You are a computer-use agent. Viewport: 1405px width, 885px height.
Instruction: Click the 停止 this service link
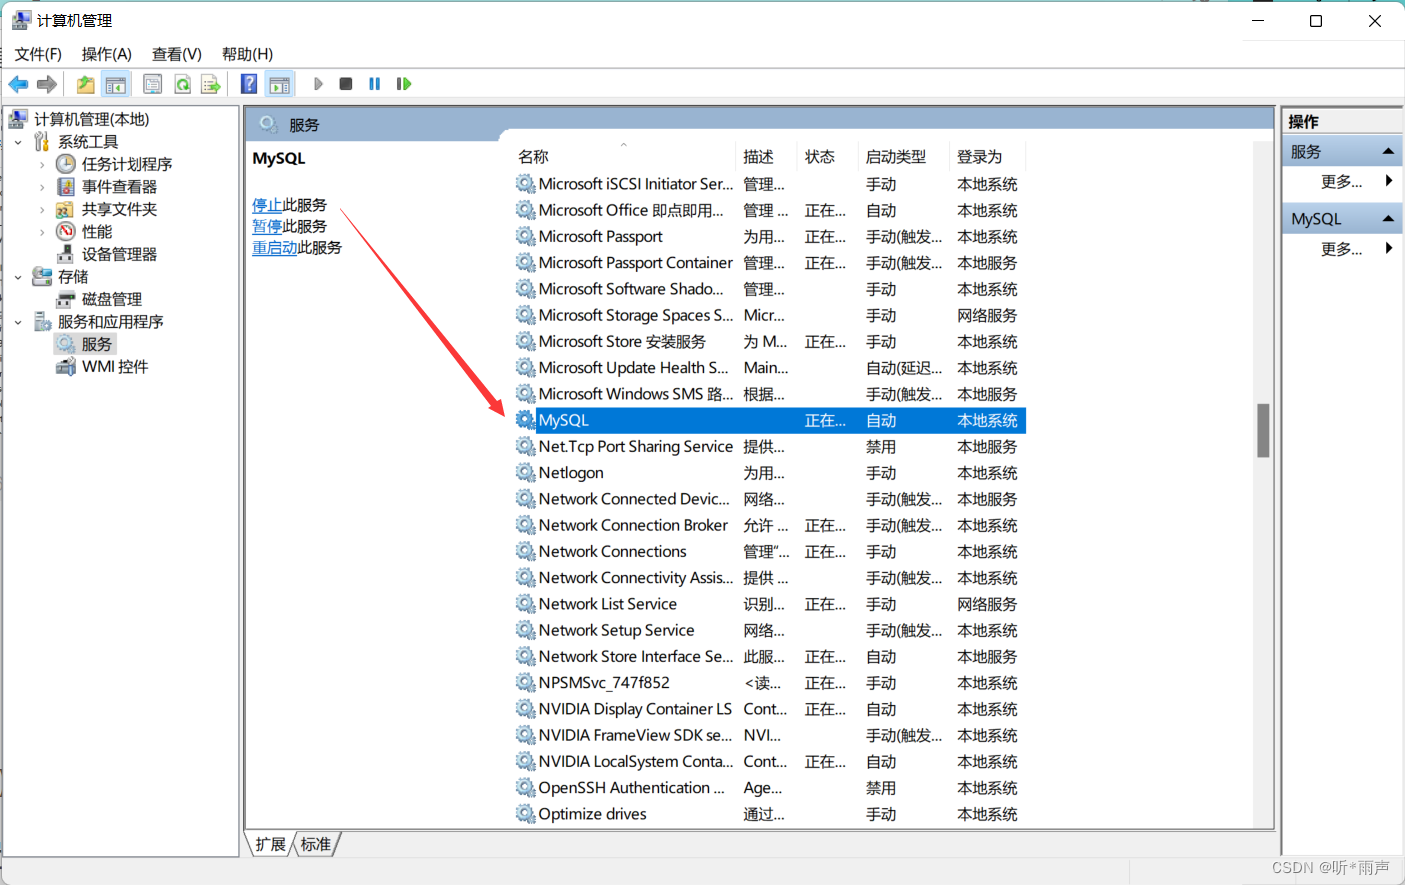[267, 205]
